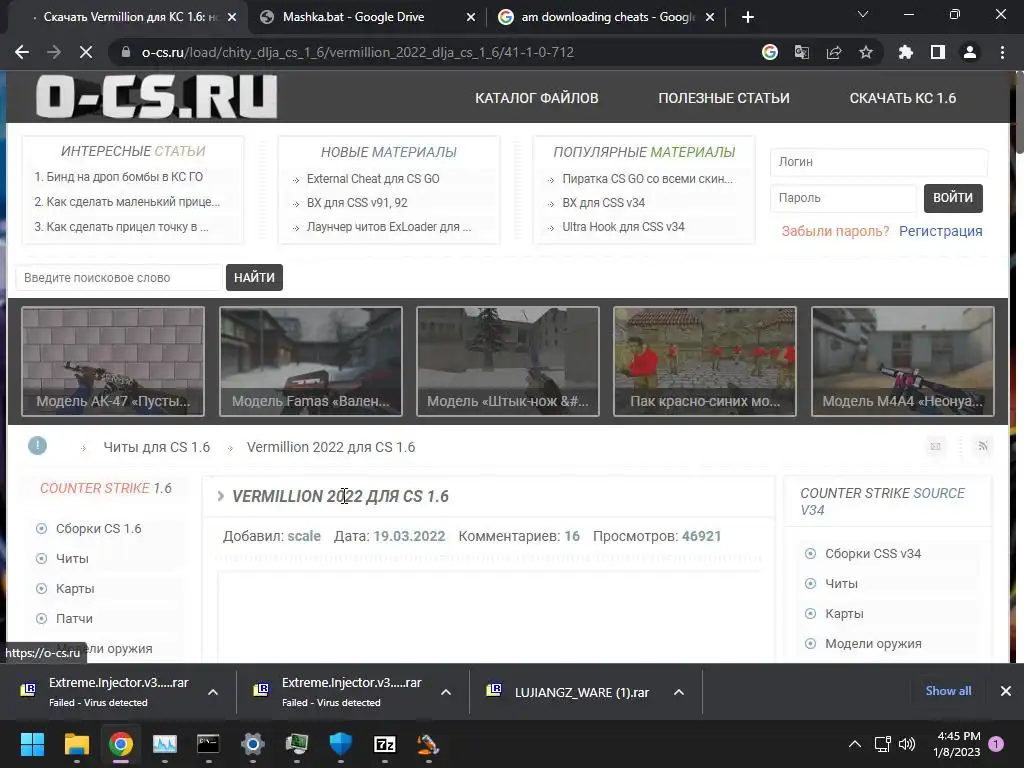Screen dimensions: 1024x768
Task: Click the НАЙТИ search button
Action: click(254, 278)
